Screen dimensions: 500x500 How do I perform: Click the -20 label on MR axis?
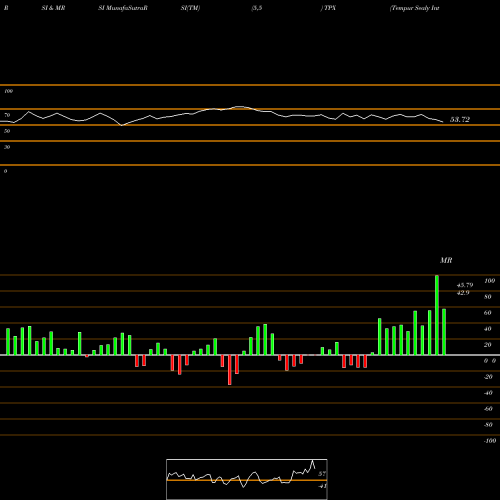click(x=488, y=377)
